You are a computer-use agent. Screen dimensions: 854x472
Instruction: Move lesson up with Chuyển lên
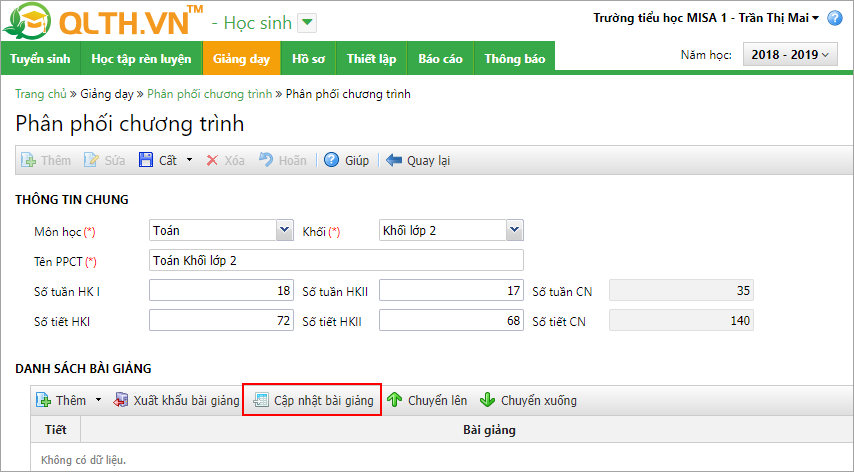(395, 401)
